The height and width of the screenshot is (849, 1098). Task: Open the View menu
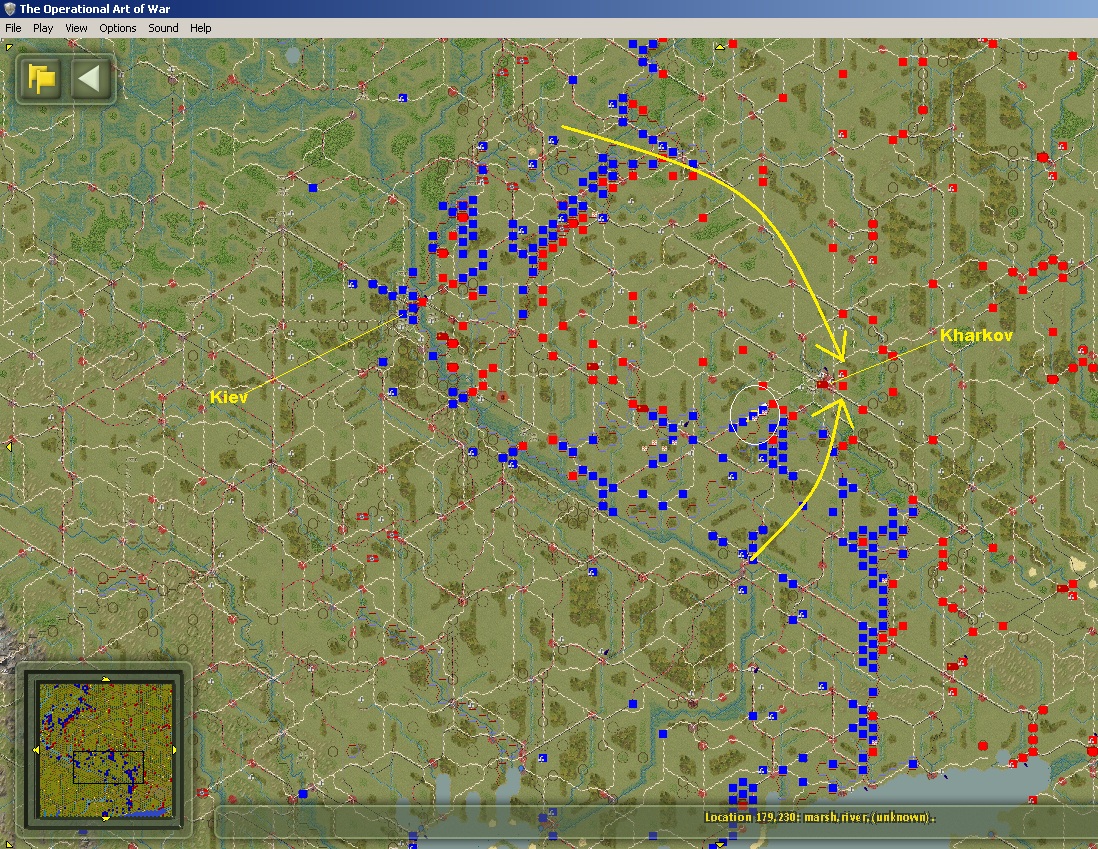point(76,28)
